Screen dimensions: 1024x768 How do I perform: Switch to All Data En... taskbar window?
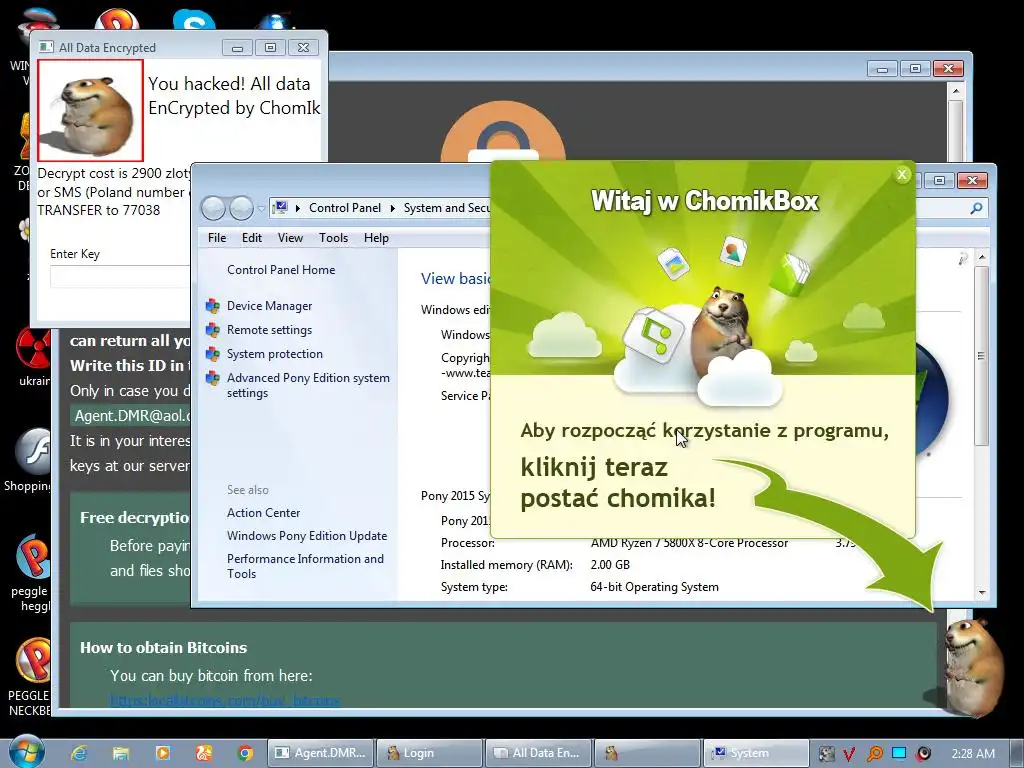[x=539, y=753]
